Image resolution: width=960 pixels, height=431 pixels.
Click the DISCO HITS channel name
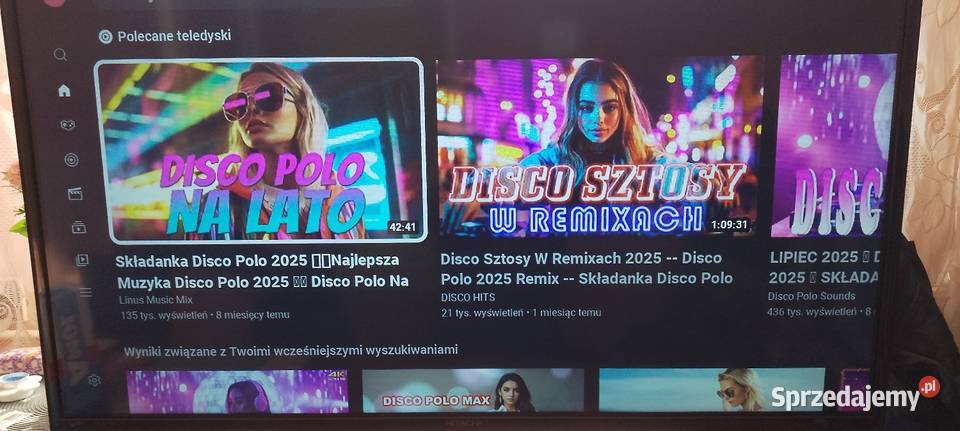click(468, 298)
